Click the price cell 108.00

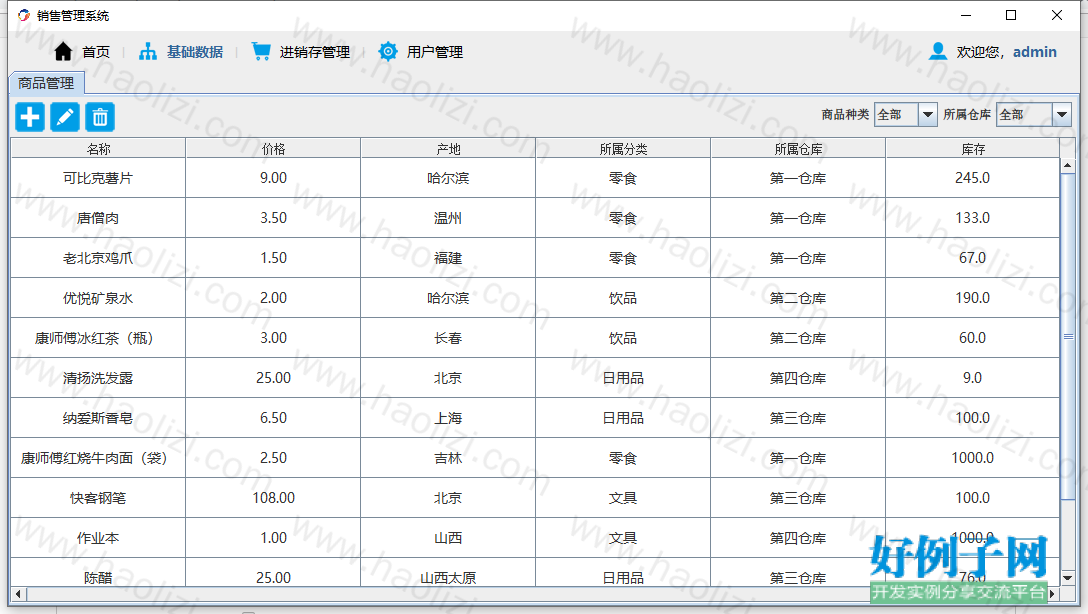pos(273,498)
